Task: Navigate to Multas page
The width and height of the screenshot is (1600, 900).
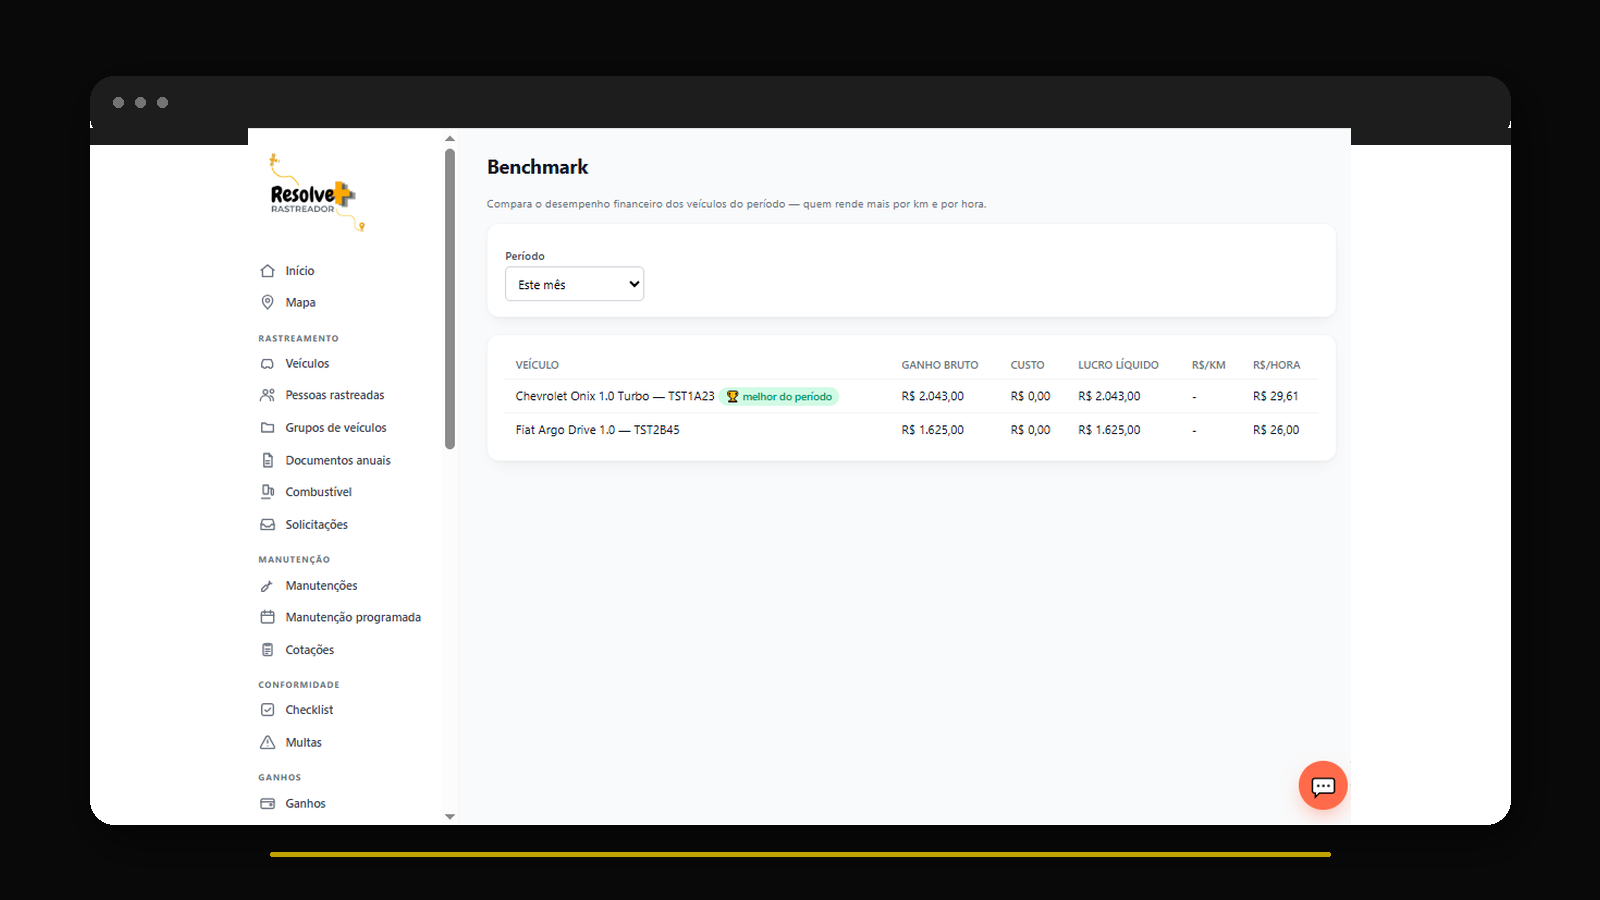Action: tap(303, 742)
